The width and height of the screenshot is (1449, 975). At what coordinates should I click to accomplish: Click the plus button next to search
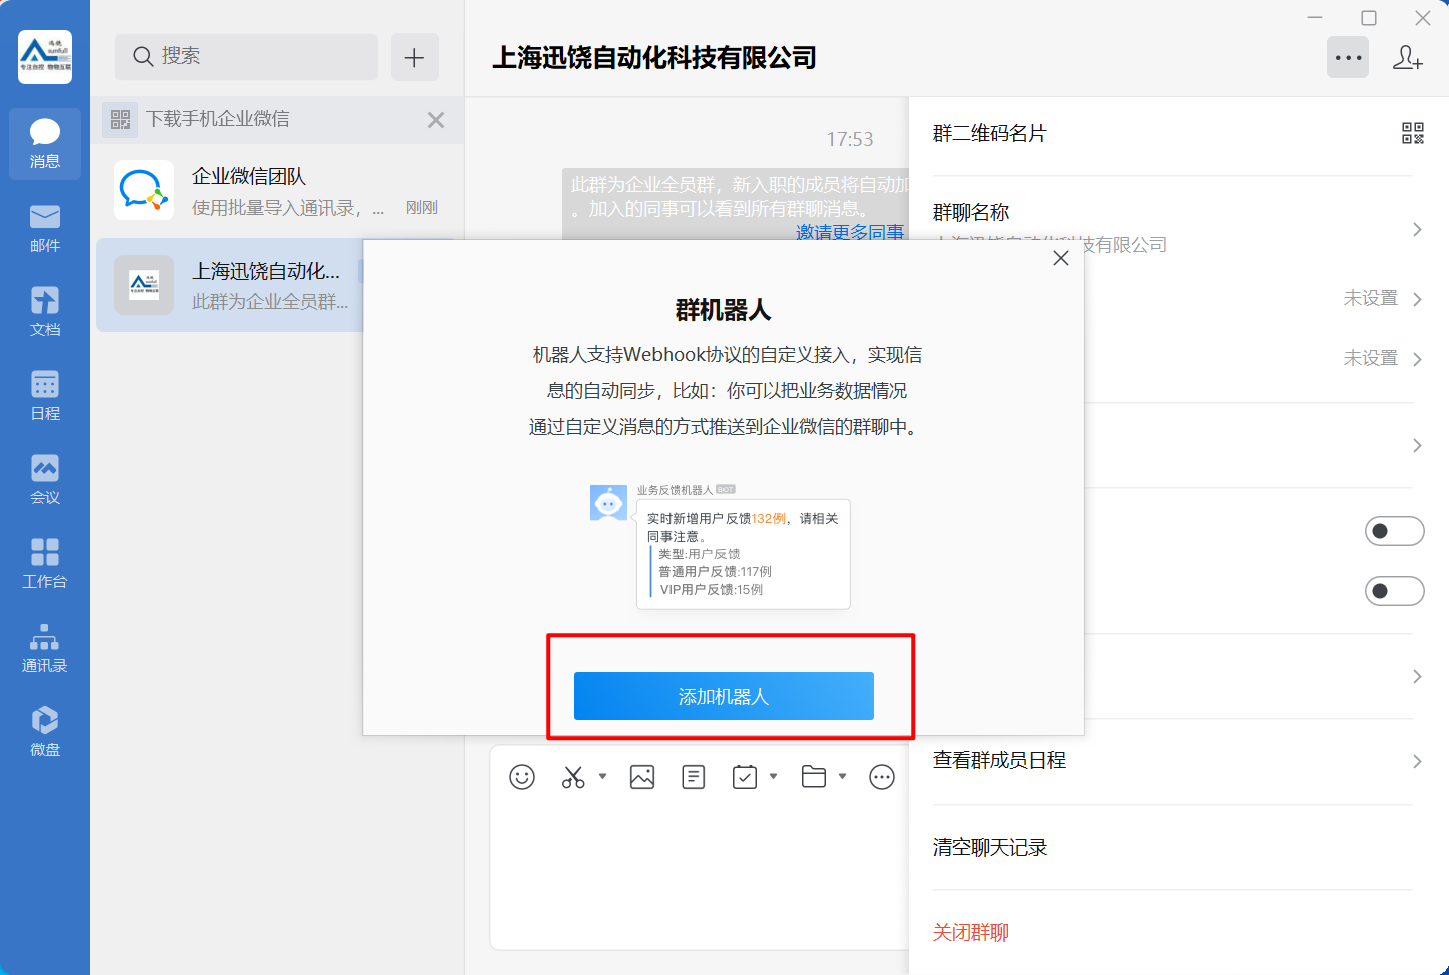click(414, 57)
